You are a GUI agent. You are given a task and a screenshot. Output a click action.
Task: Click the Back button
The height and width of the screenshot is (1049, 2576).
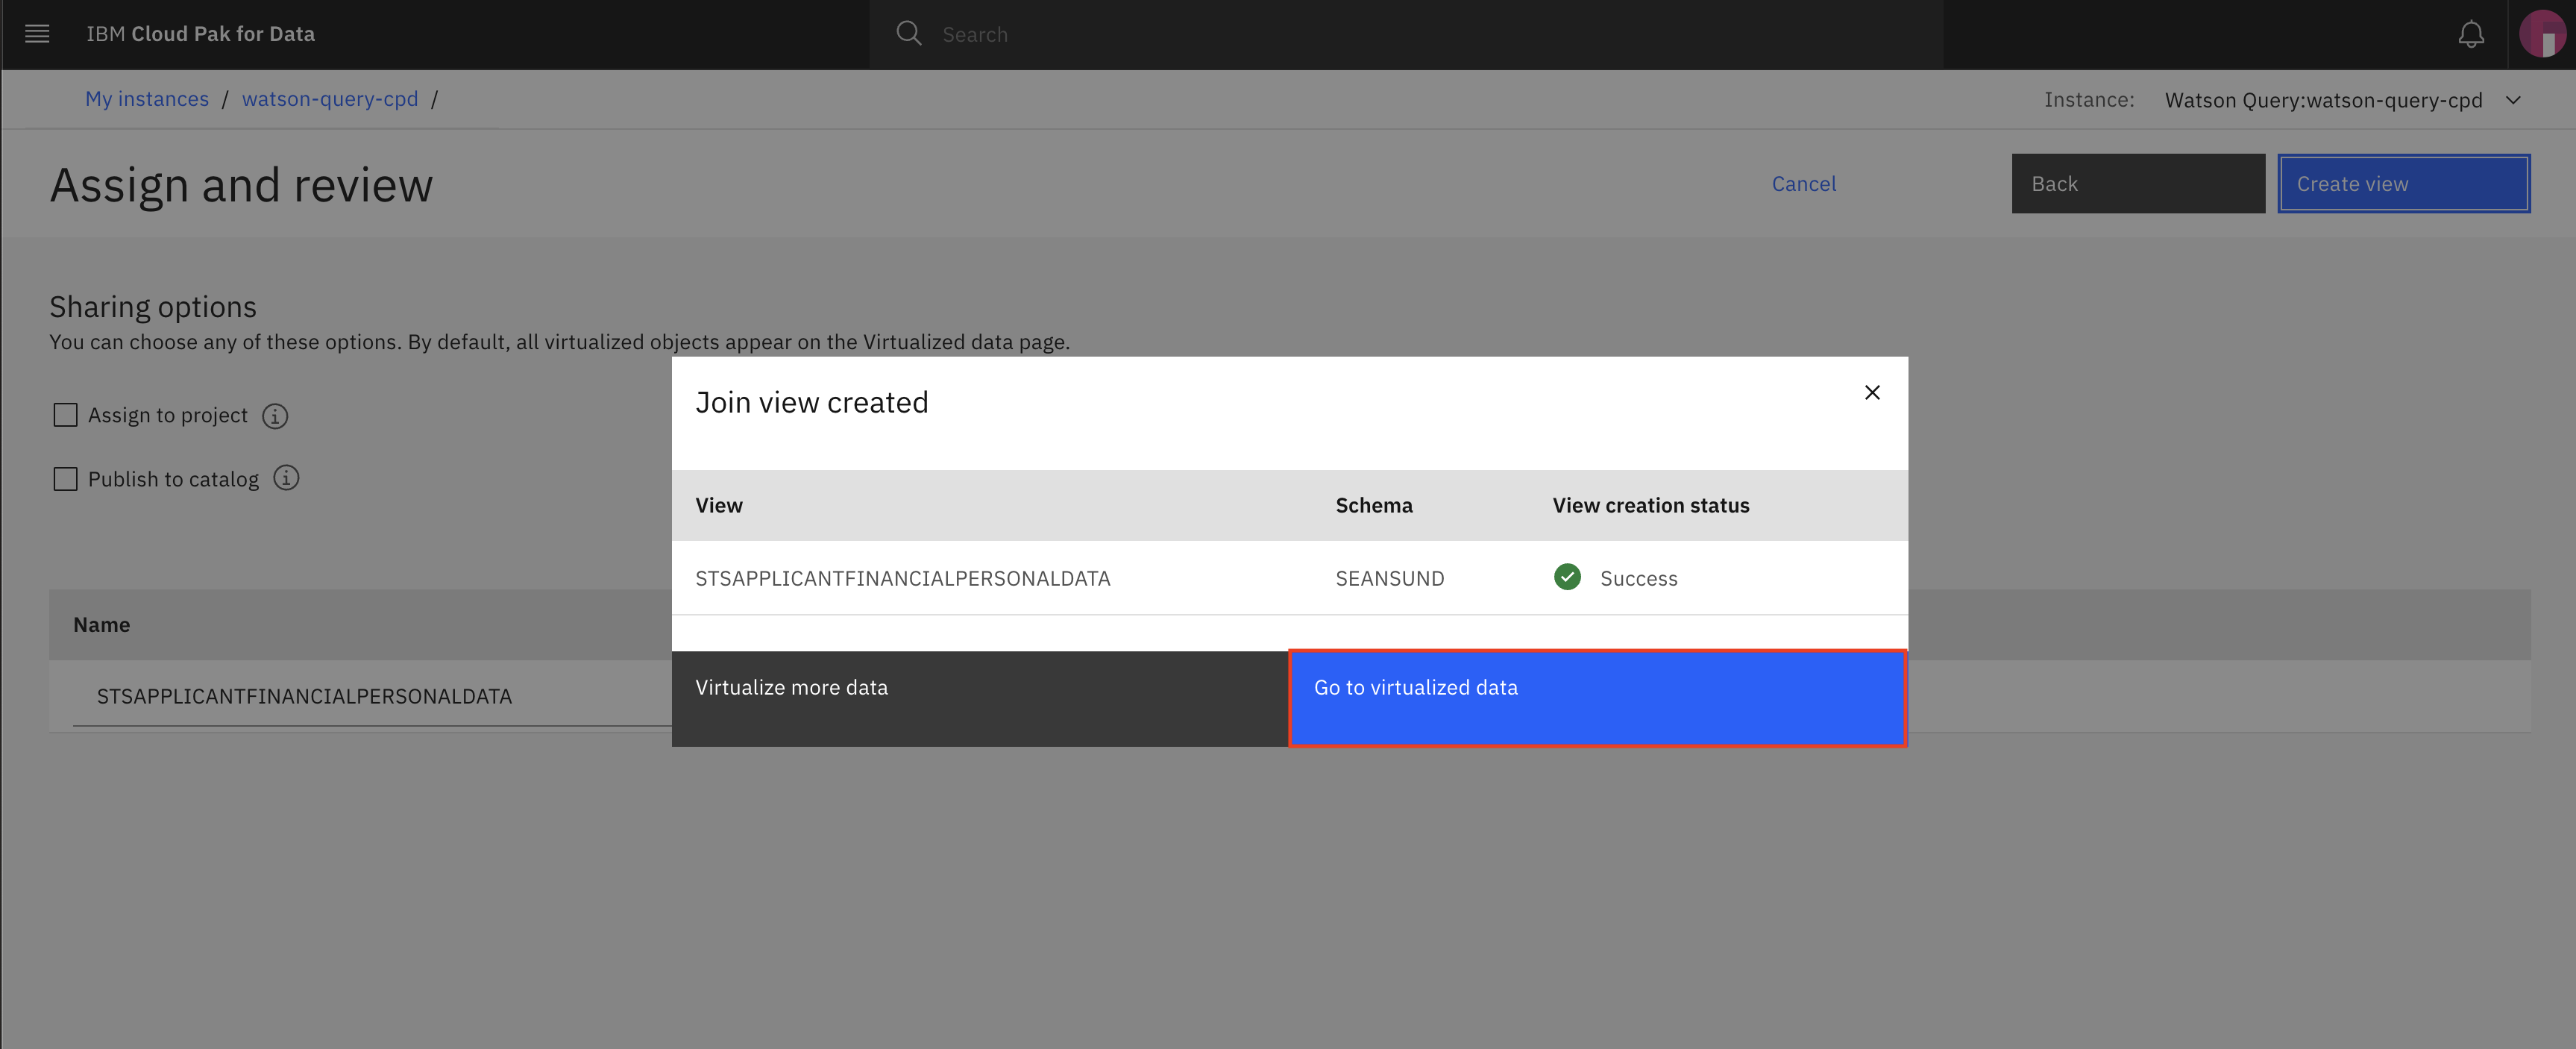coord(2137,183)
